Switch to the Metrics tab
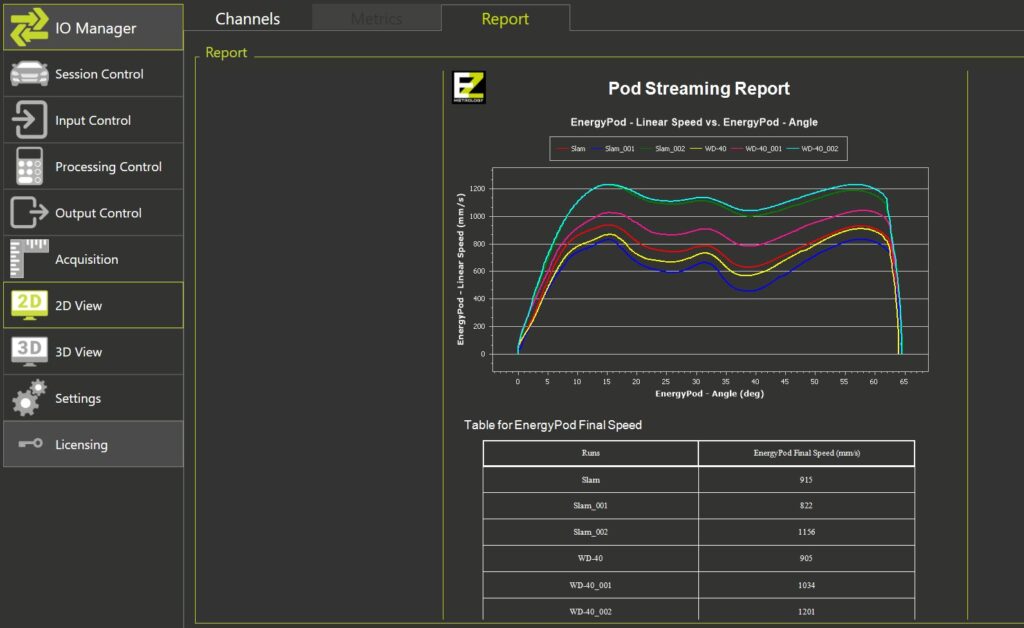 pyautogui.click(x=376, y=19)
